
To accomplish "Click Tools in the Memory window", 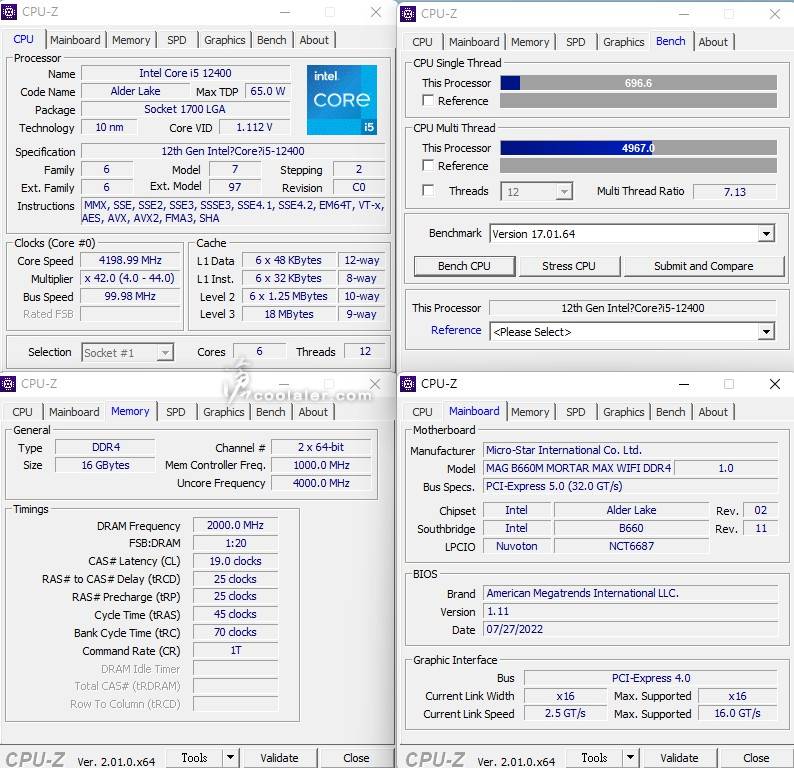I will coord(194,757).
